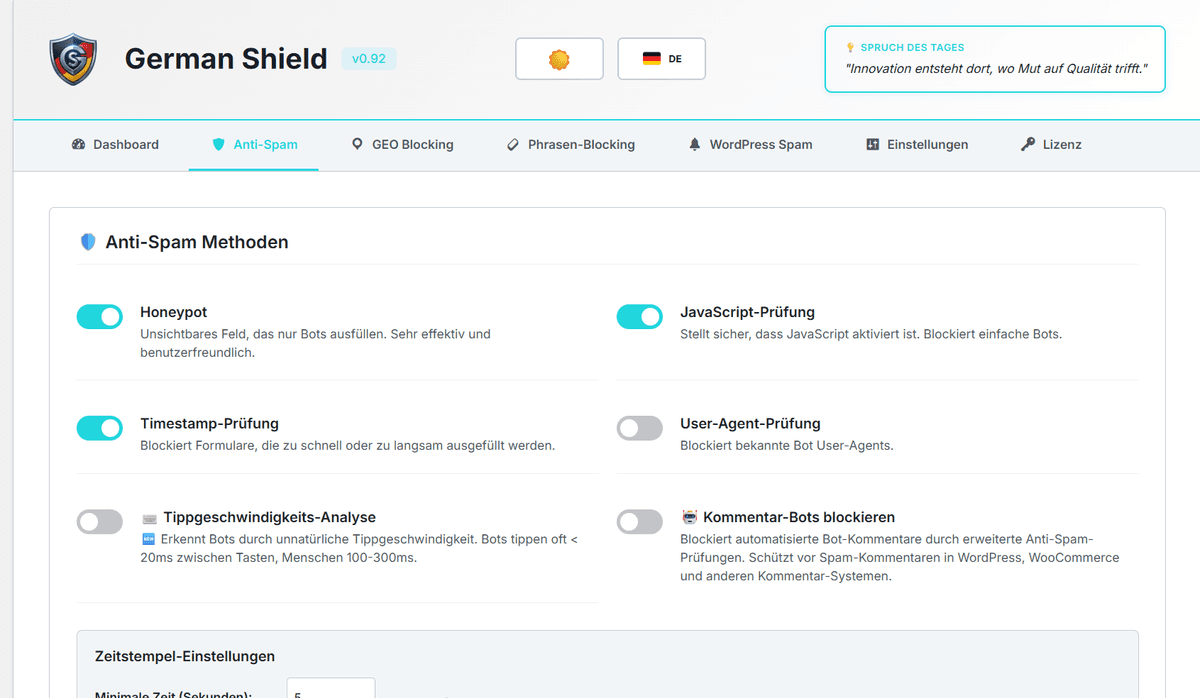The image size is (1200, 698).
Task: Click the key icon on the Lizenz tab
Action: [x=1026, y=144]
